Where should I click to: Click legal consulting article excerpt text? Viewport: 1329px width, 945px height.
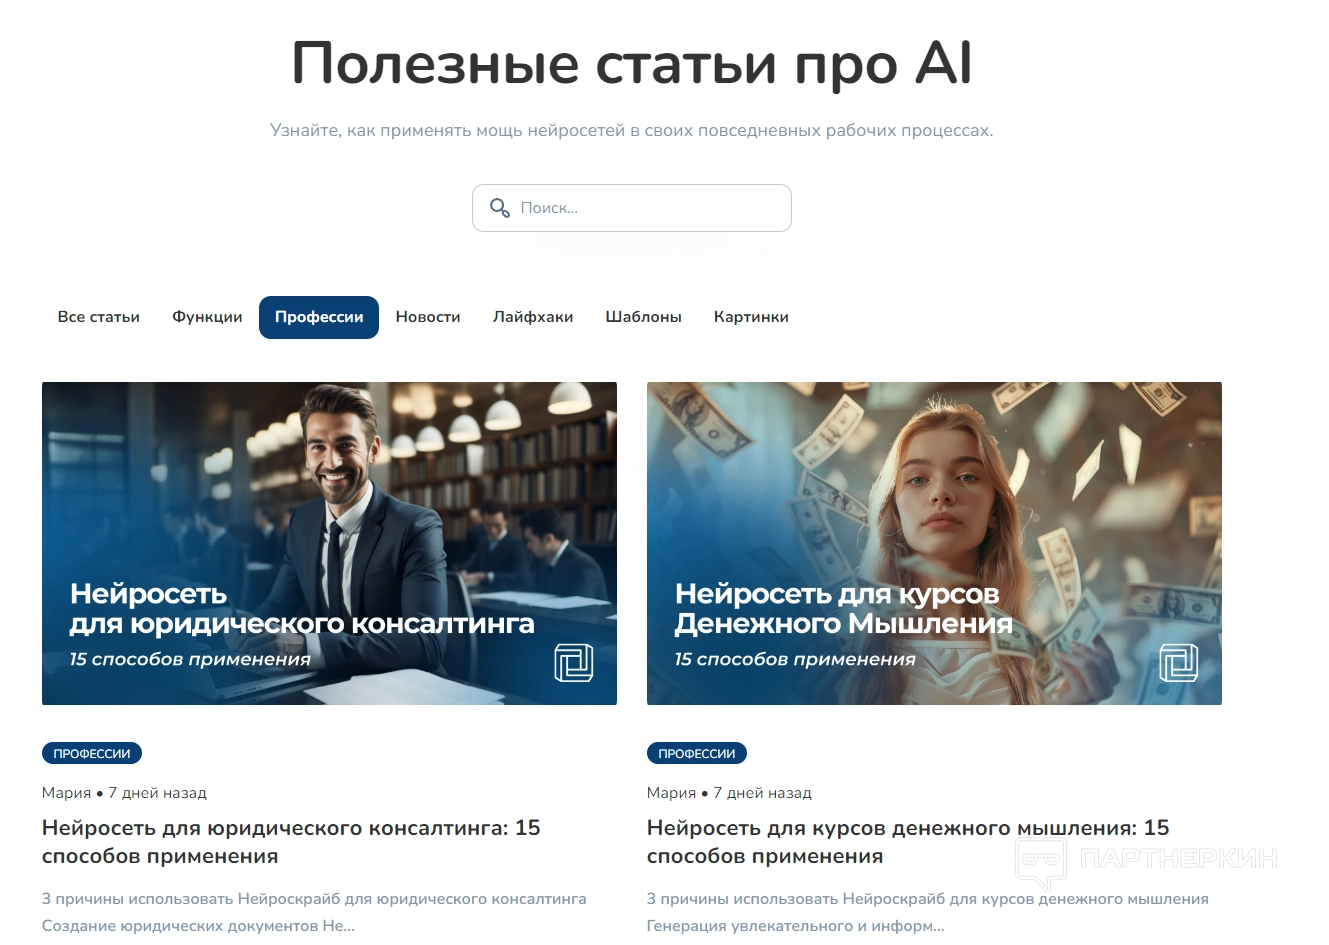pyautogui.click(x=314, y=912)
